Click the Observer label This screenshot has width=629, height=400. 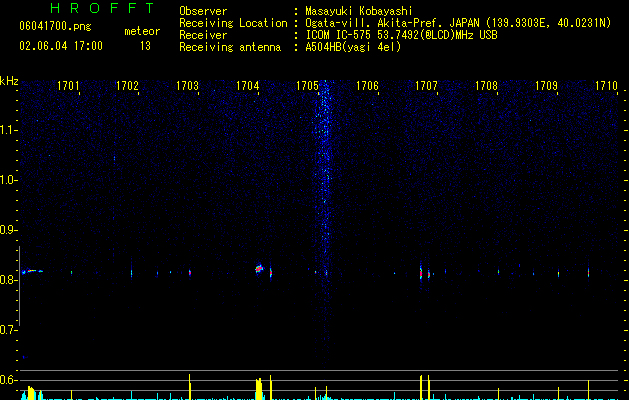[x=203, y=11]
